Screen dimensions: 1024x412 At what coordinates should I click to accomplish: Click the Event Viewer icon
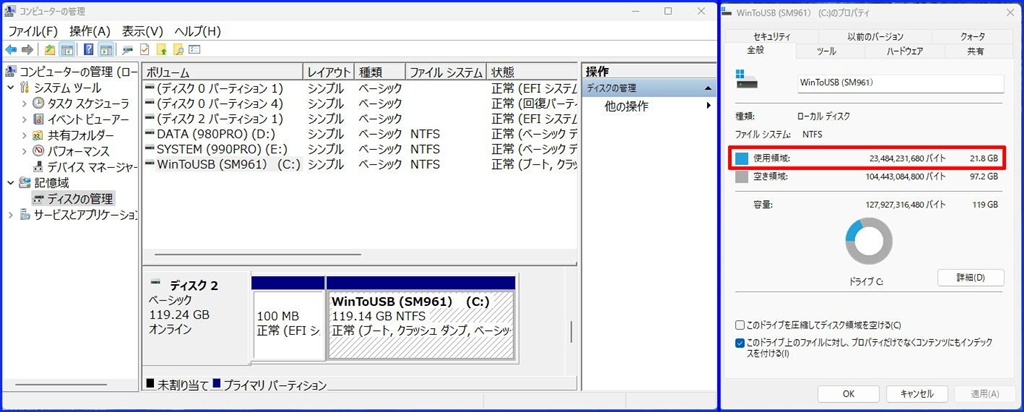coord(39,119)
